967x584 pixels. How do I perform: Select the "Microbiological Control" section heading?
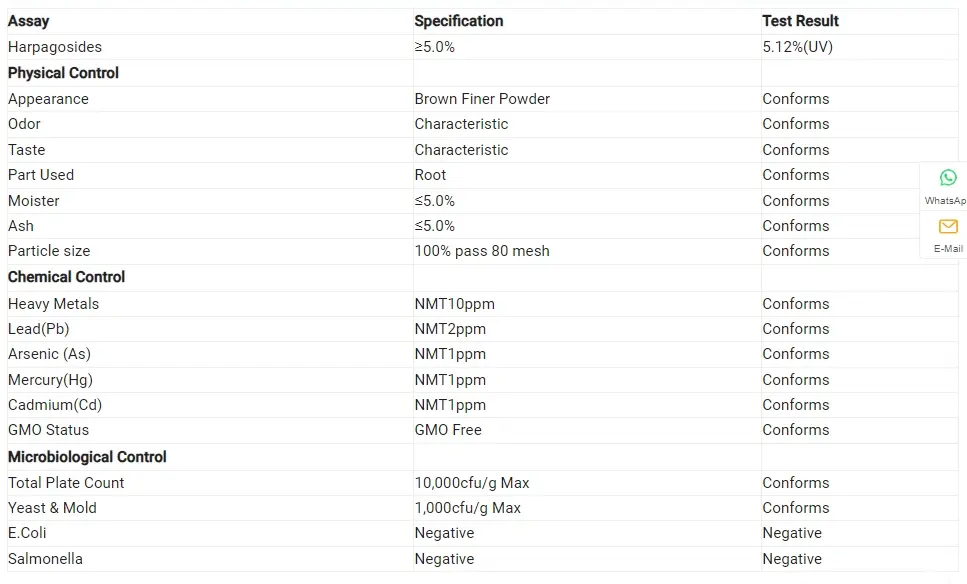coord(87,457)
